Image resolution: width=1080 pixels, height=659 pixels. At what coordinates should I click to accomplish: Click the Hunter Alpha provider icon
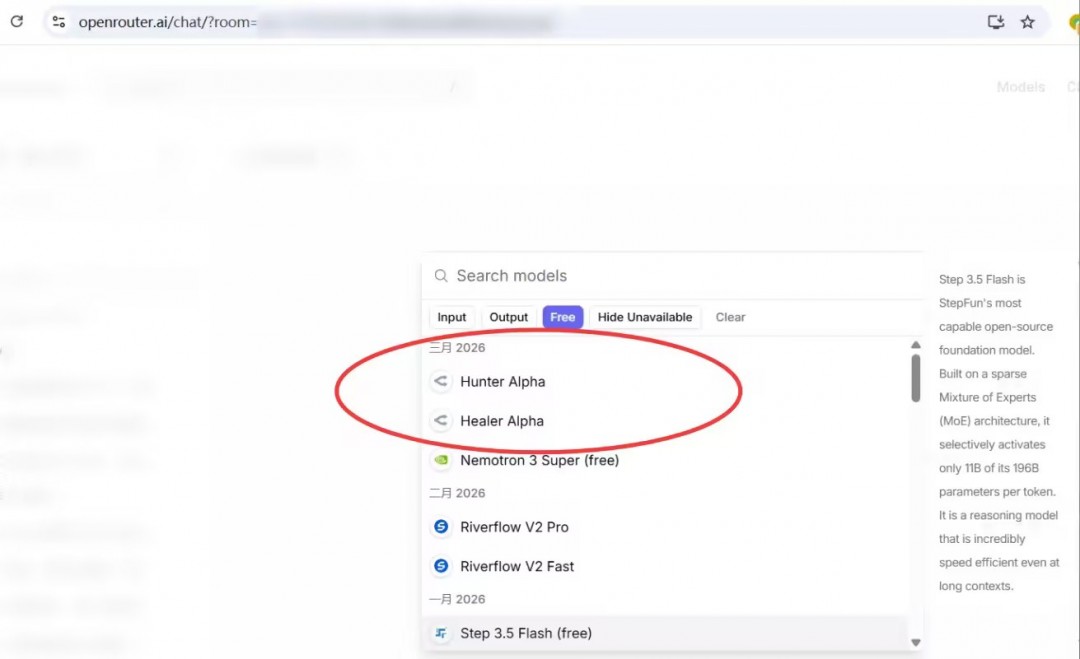pos(441,381)
